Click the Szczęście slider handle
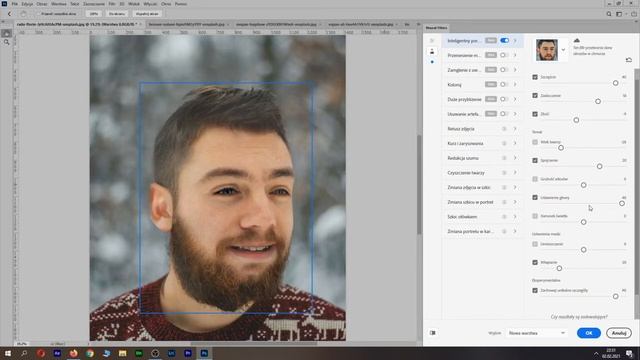The image size is (640, 360). [616, 83]
